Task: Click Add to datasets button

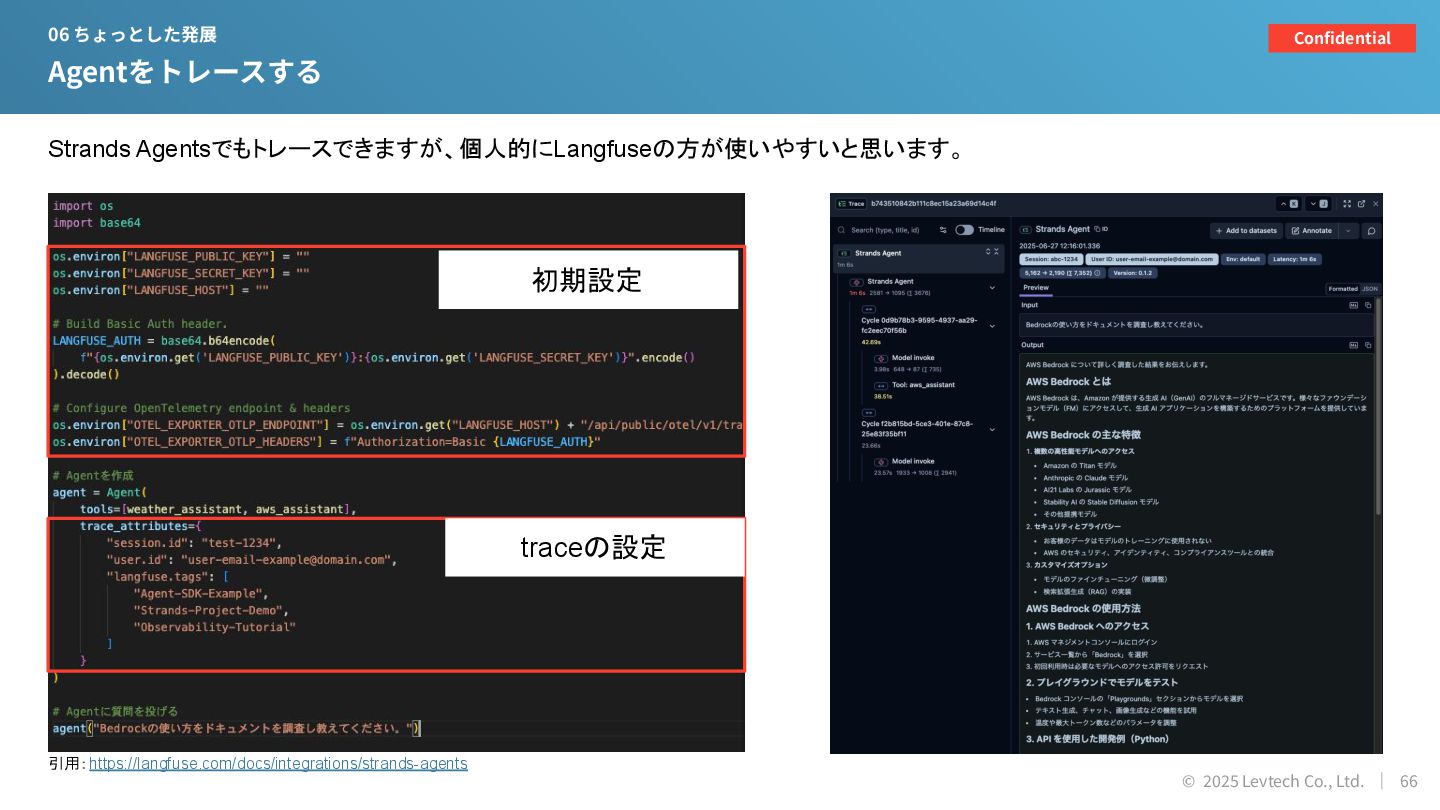Action: click(1246, 231)
